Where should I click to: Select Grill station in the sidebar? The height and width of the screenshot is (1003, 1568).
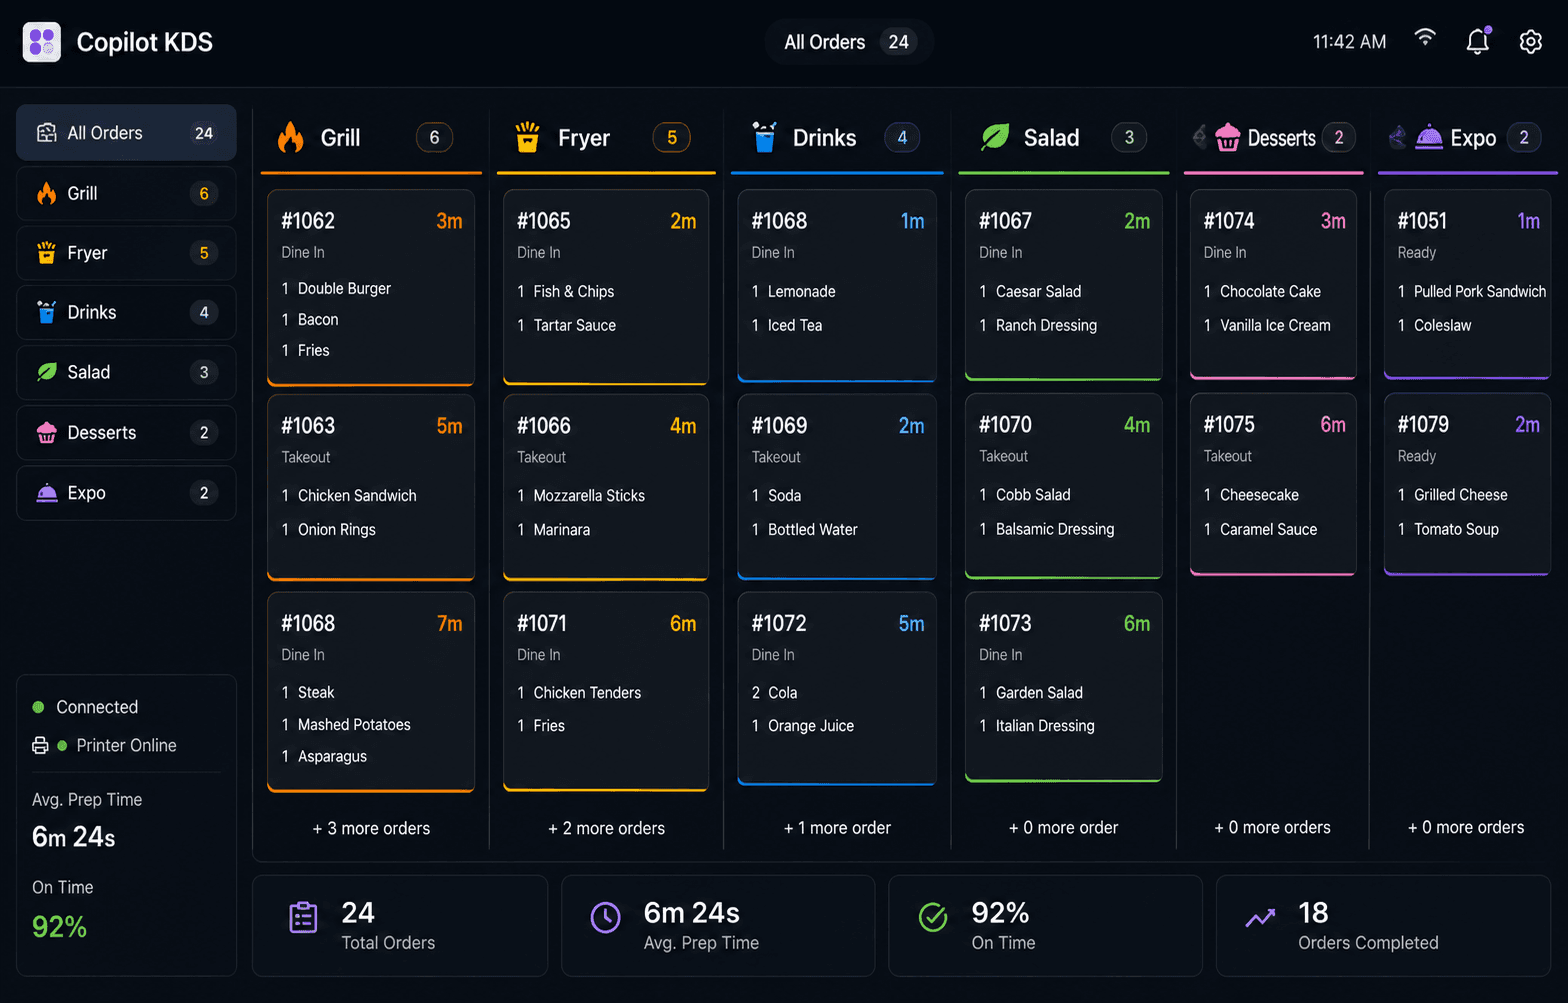pos(126,193)
